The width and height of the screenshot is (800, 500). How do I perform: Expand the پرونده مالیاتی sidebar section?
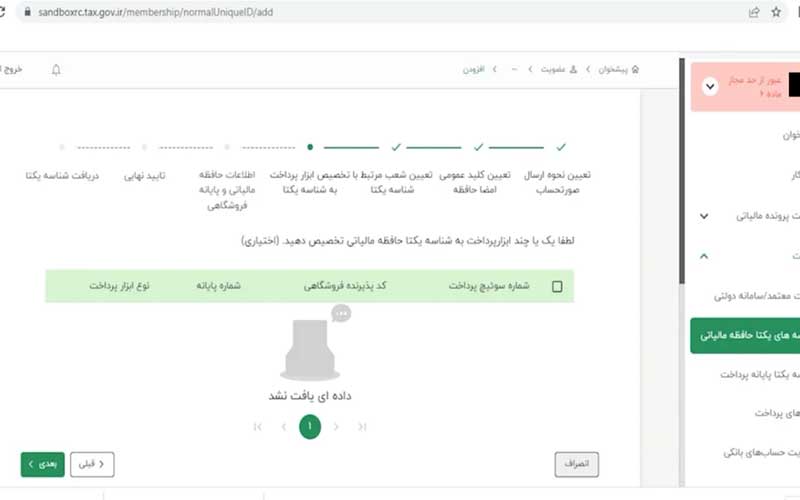[704, 216]
